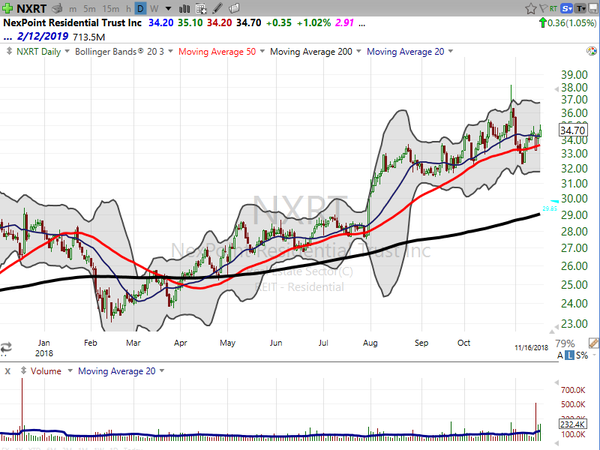The height and width of the screenshot is (450, 600).
Task: Click the green plus add-symbol icon
Action: point(7,8)
